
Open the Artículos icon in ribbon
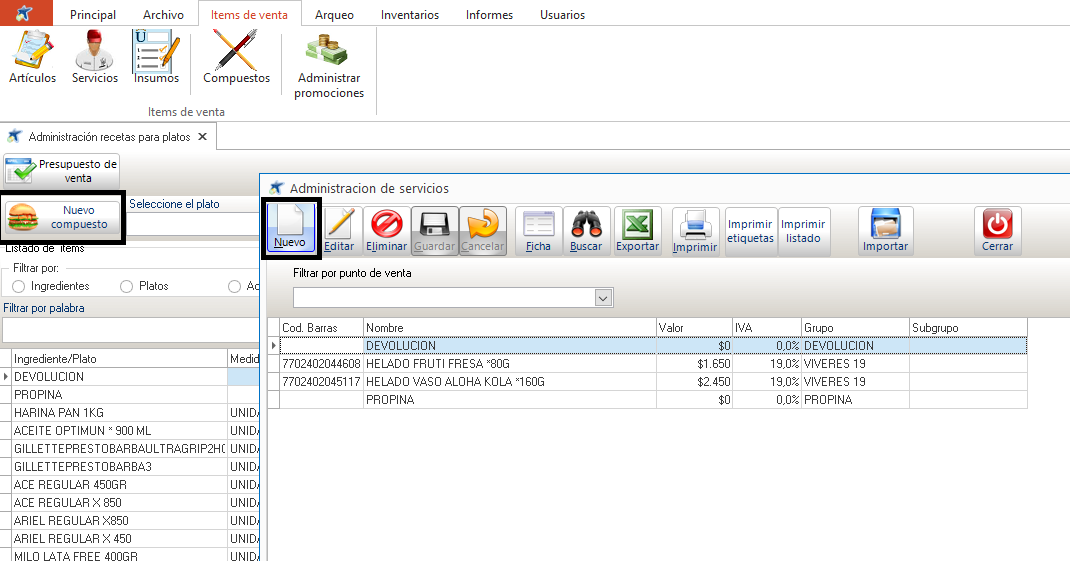point(32,57)
